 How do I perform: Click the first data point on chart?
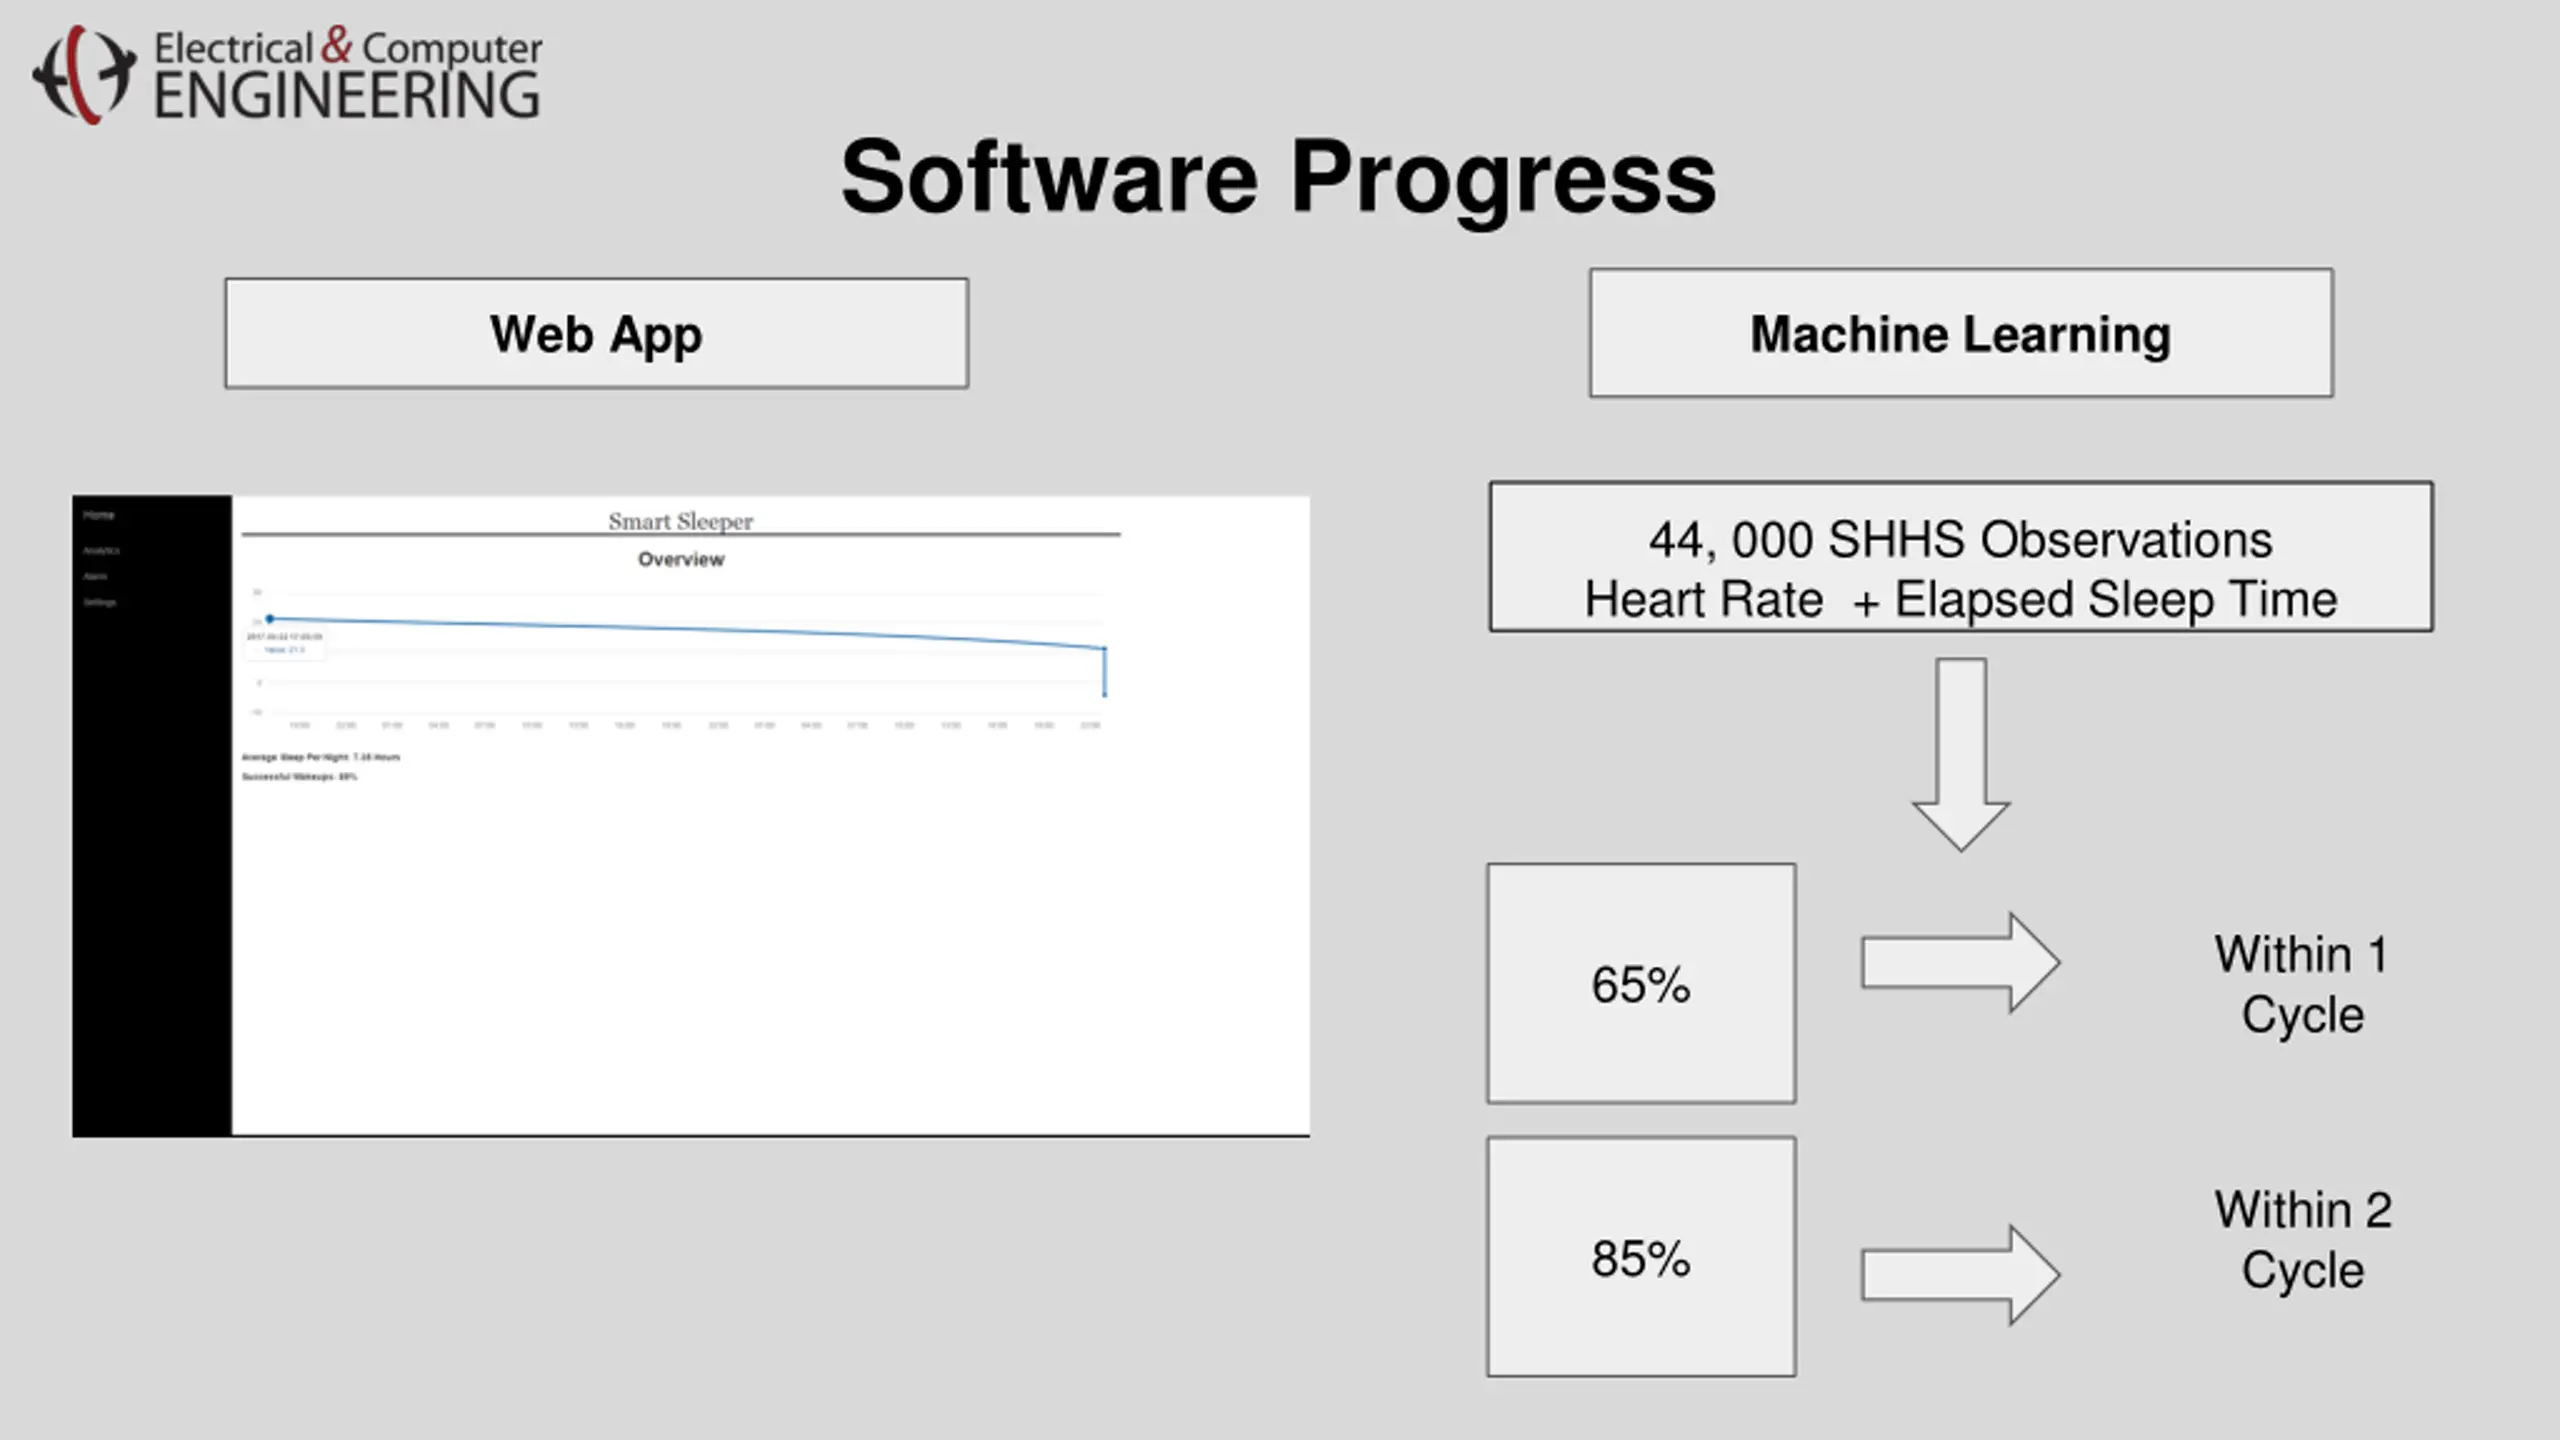pos(270,619)
